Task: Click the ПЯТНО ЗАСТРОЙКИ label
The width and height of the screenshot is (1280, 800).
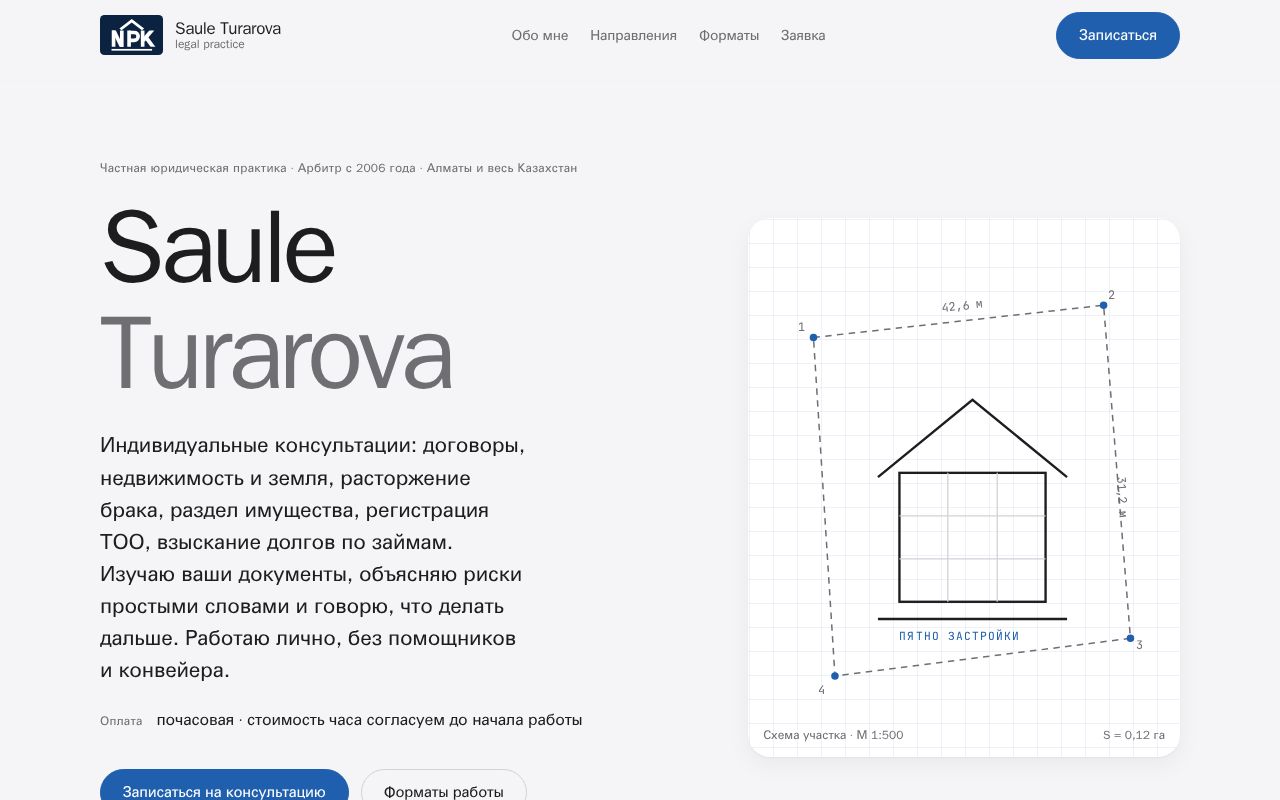Action: point(959,636)
